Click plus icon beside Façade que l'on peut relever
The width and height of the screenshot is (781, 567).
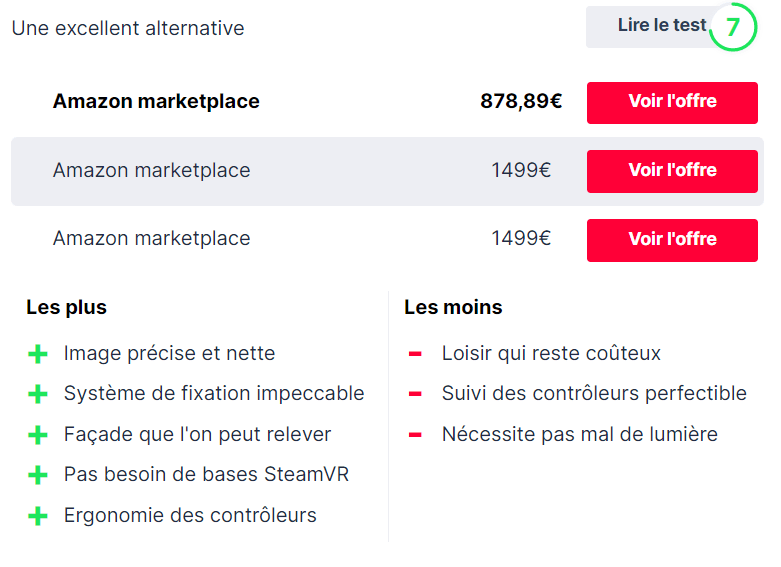38,435
